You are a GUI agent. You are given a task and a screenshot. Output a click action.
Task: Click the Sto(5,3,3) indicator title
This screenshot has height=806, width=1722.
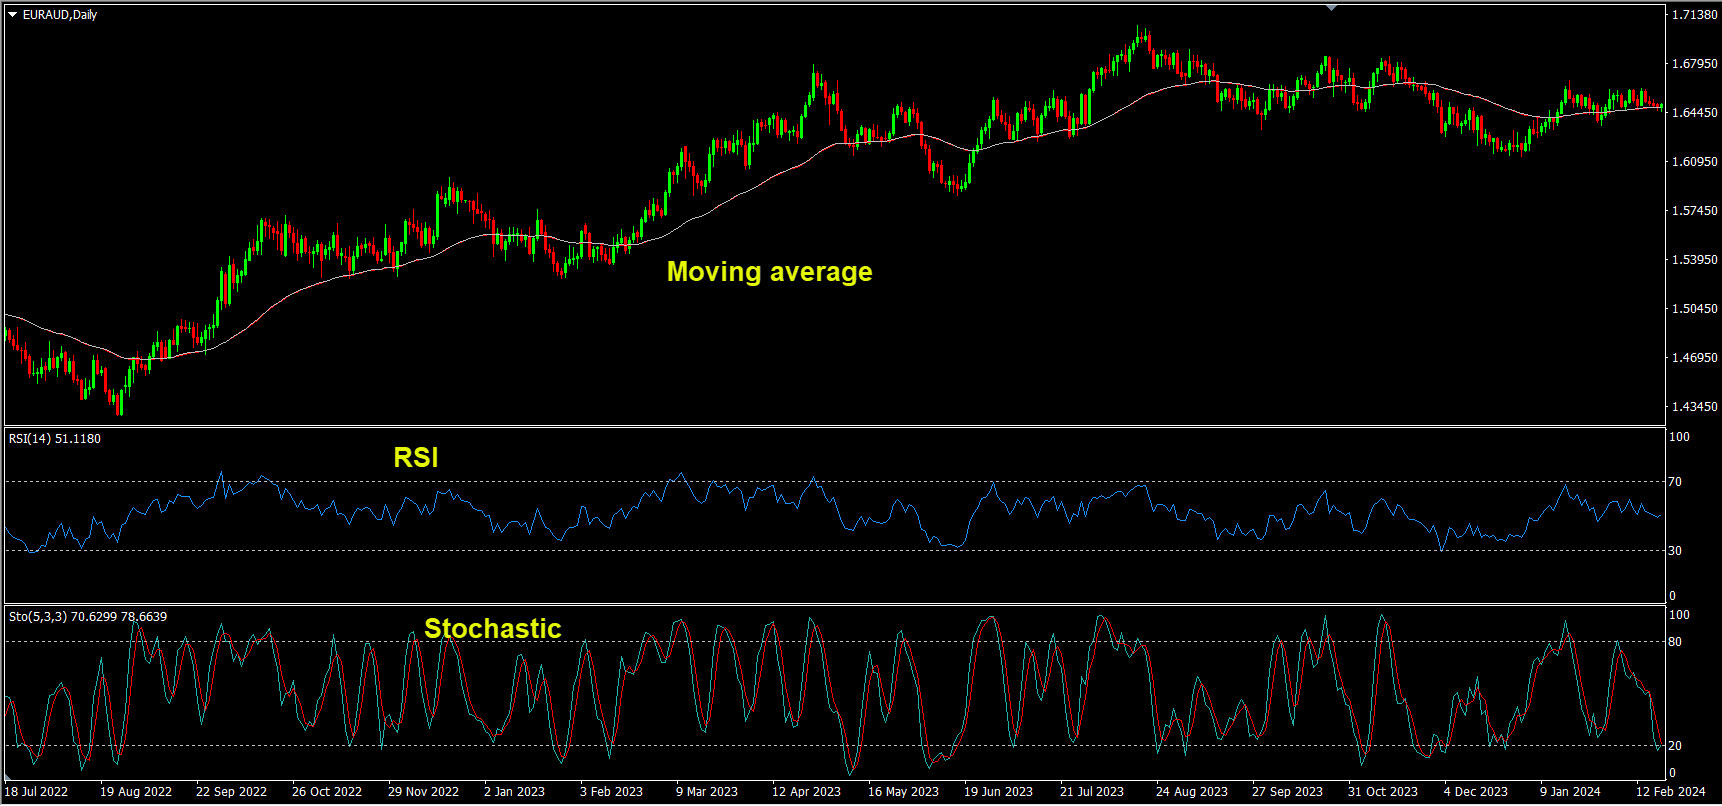click(x=88, y=617)
